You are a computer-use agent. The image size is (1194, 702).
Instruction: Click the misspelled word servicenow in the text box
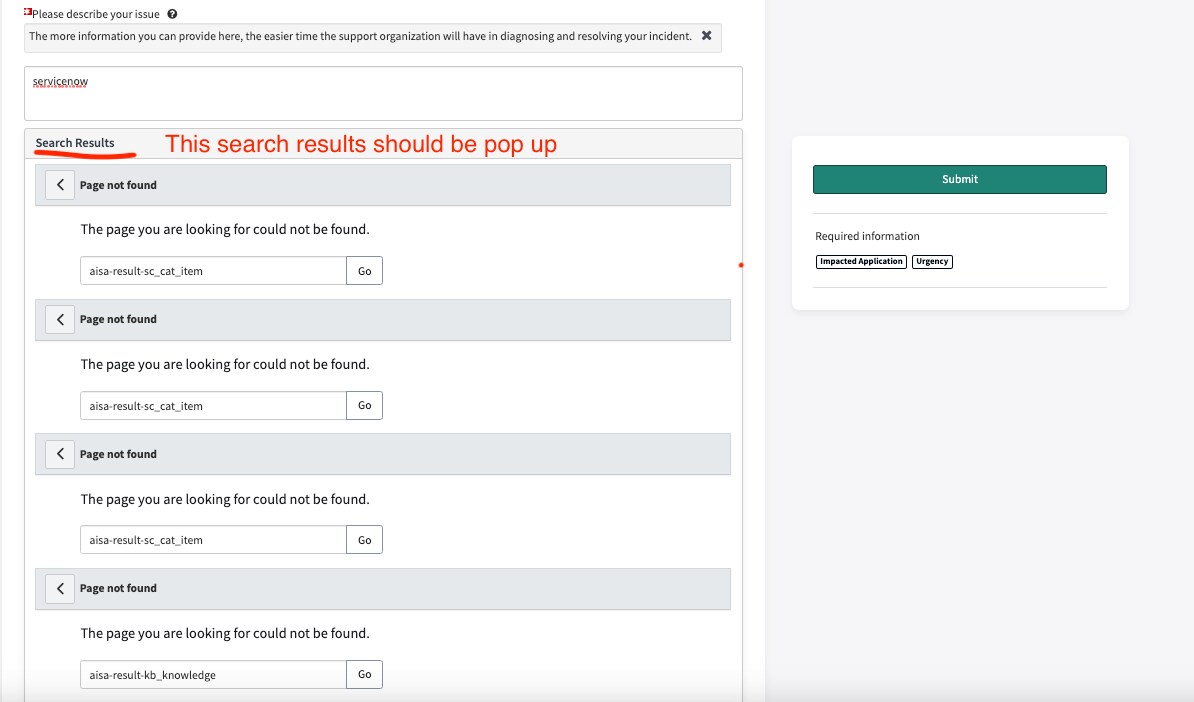(x=60, y=81)
